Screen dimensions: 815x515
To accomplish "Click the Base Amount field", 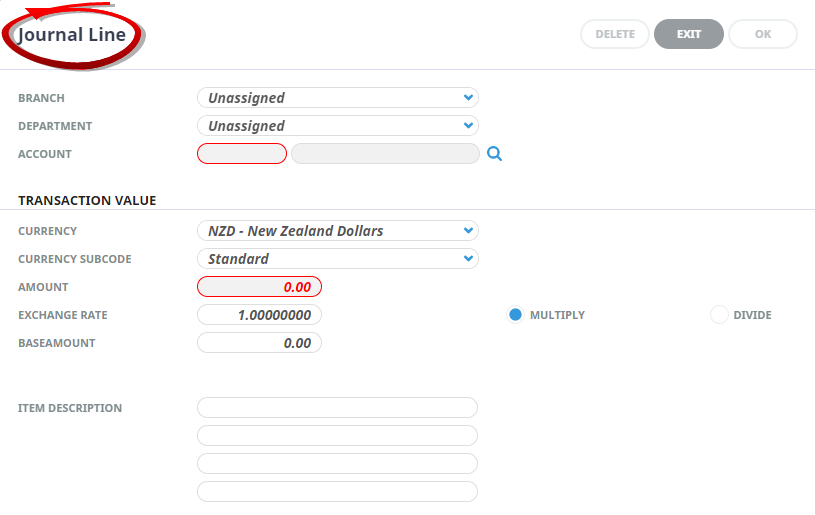I will (259, 343).
